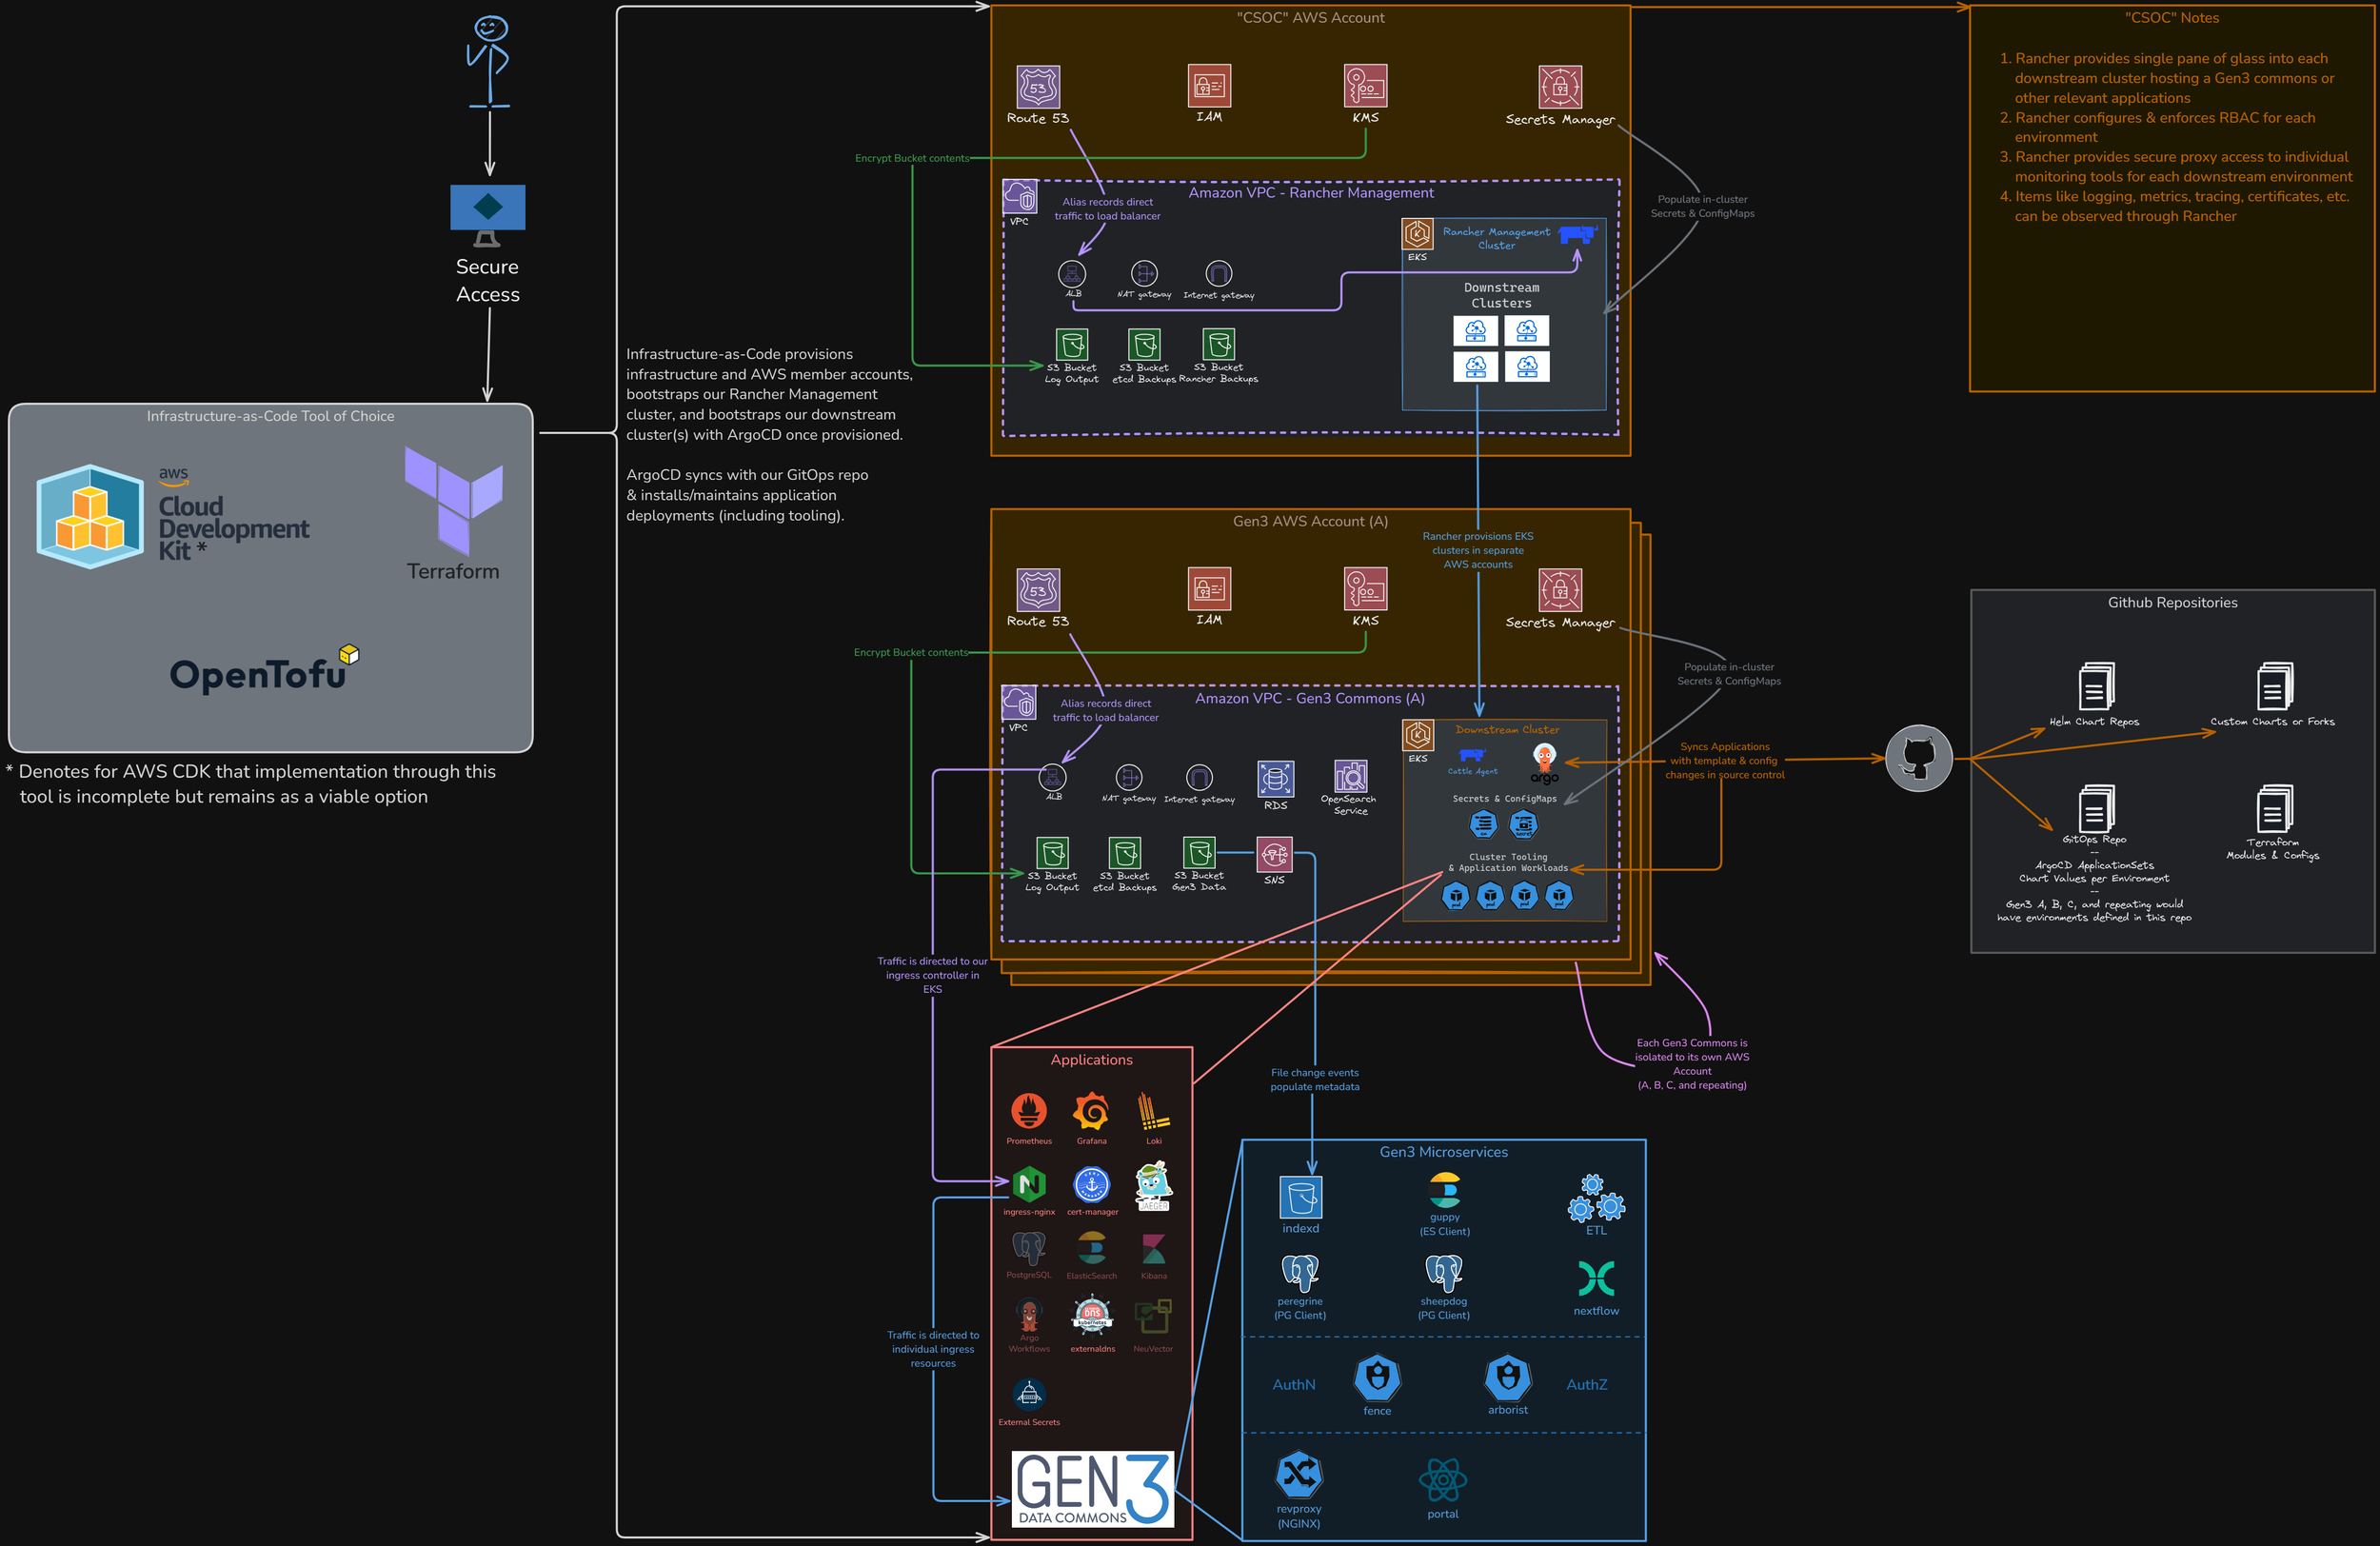Click the ingress-nginx icon
The width and height of the screenshot is (2380, 1546).
(1028, 1185)
